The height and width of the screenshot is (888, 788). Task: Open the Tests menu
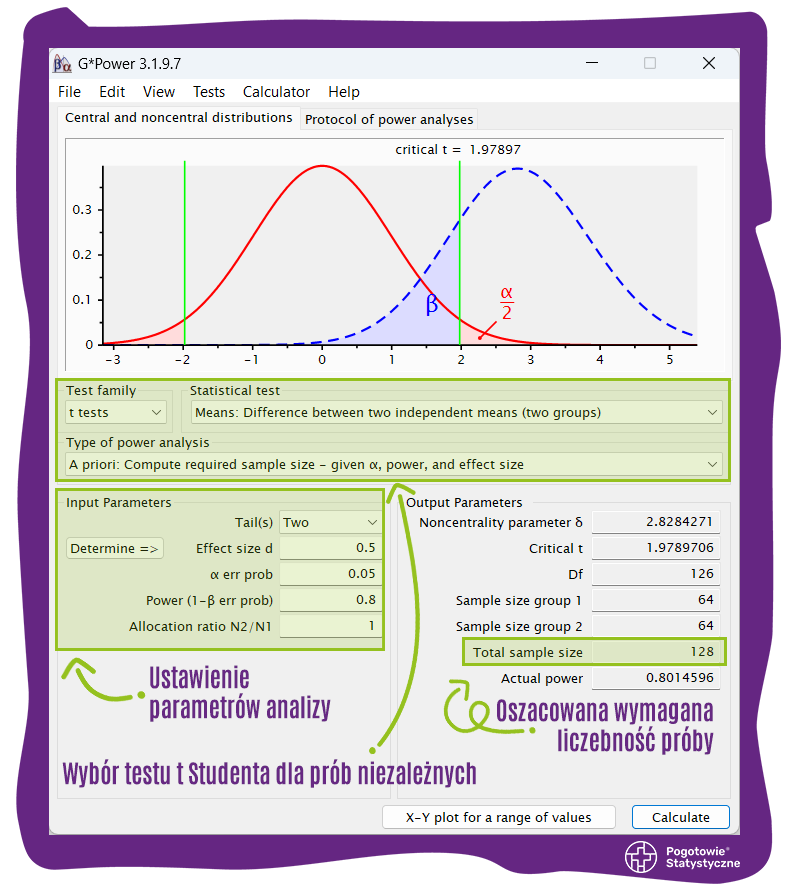[x=209, y=92]
